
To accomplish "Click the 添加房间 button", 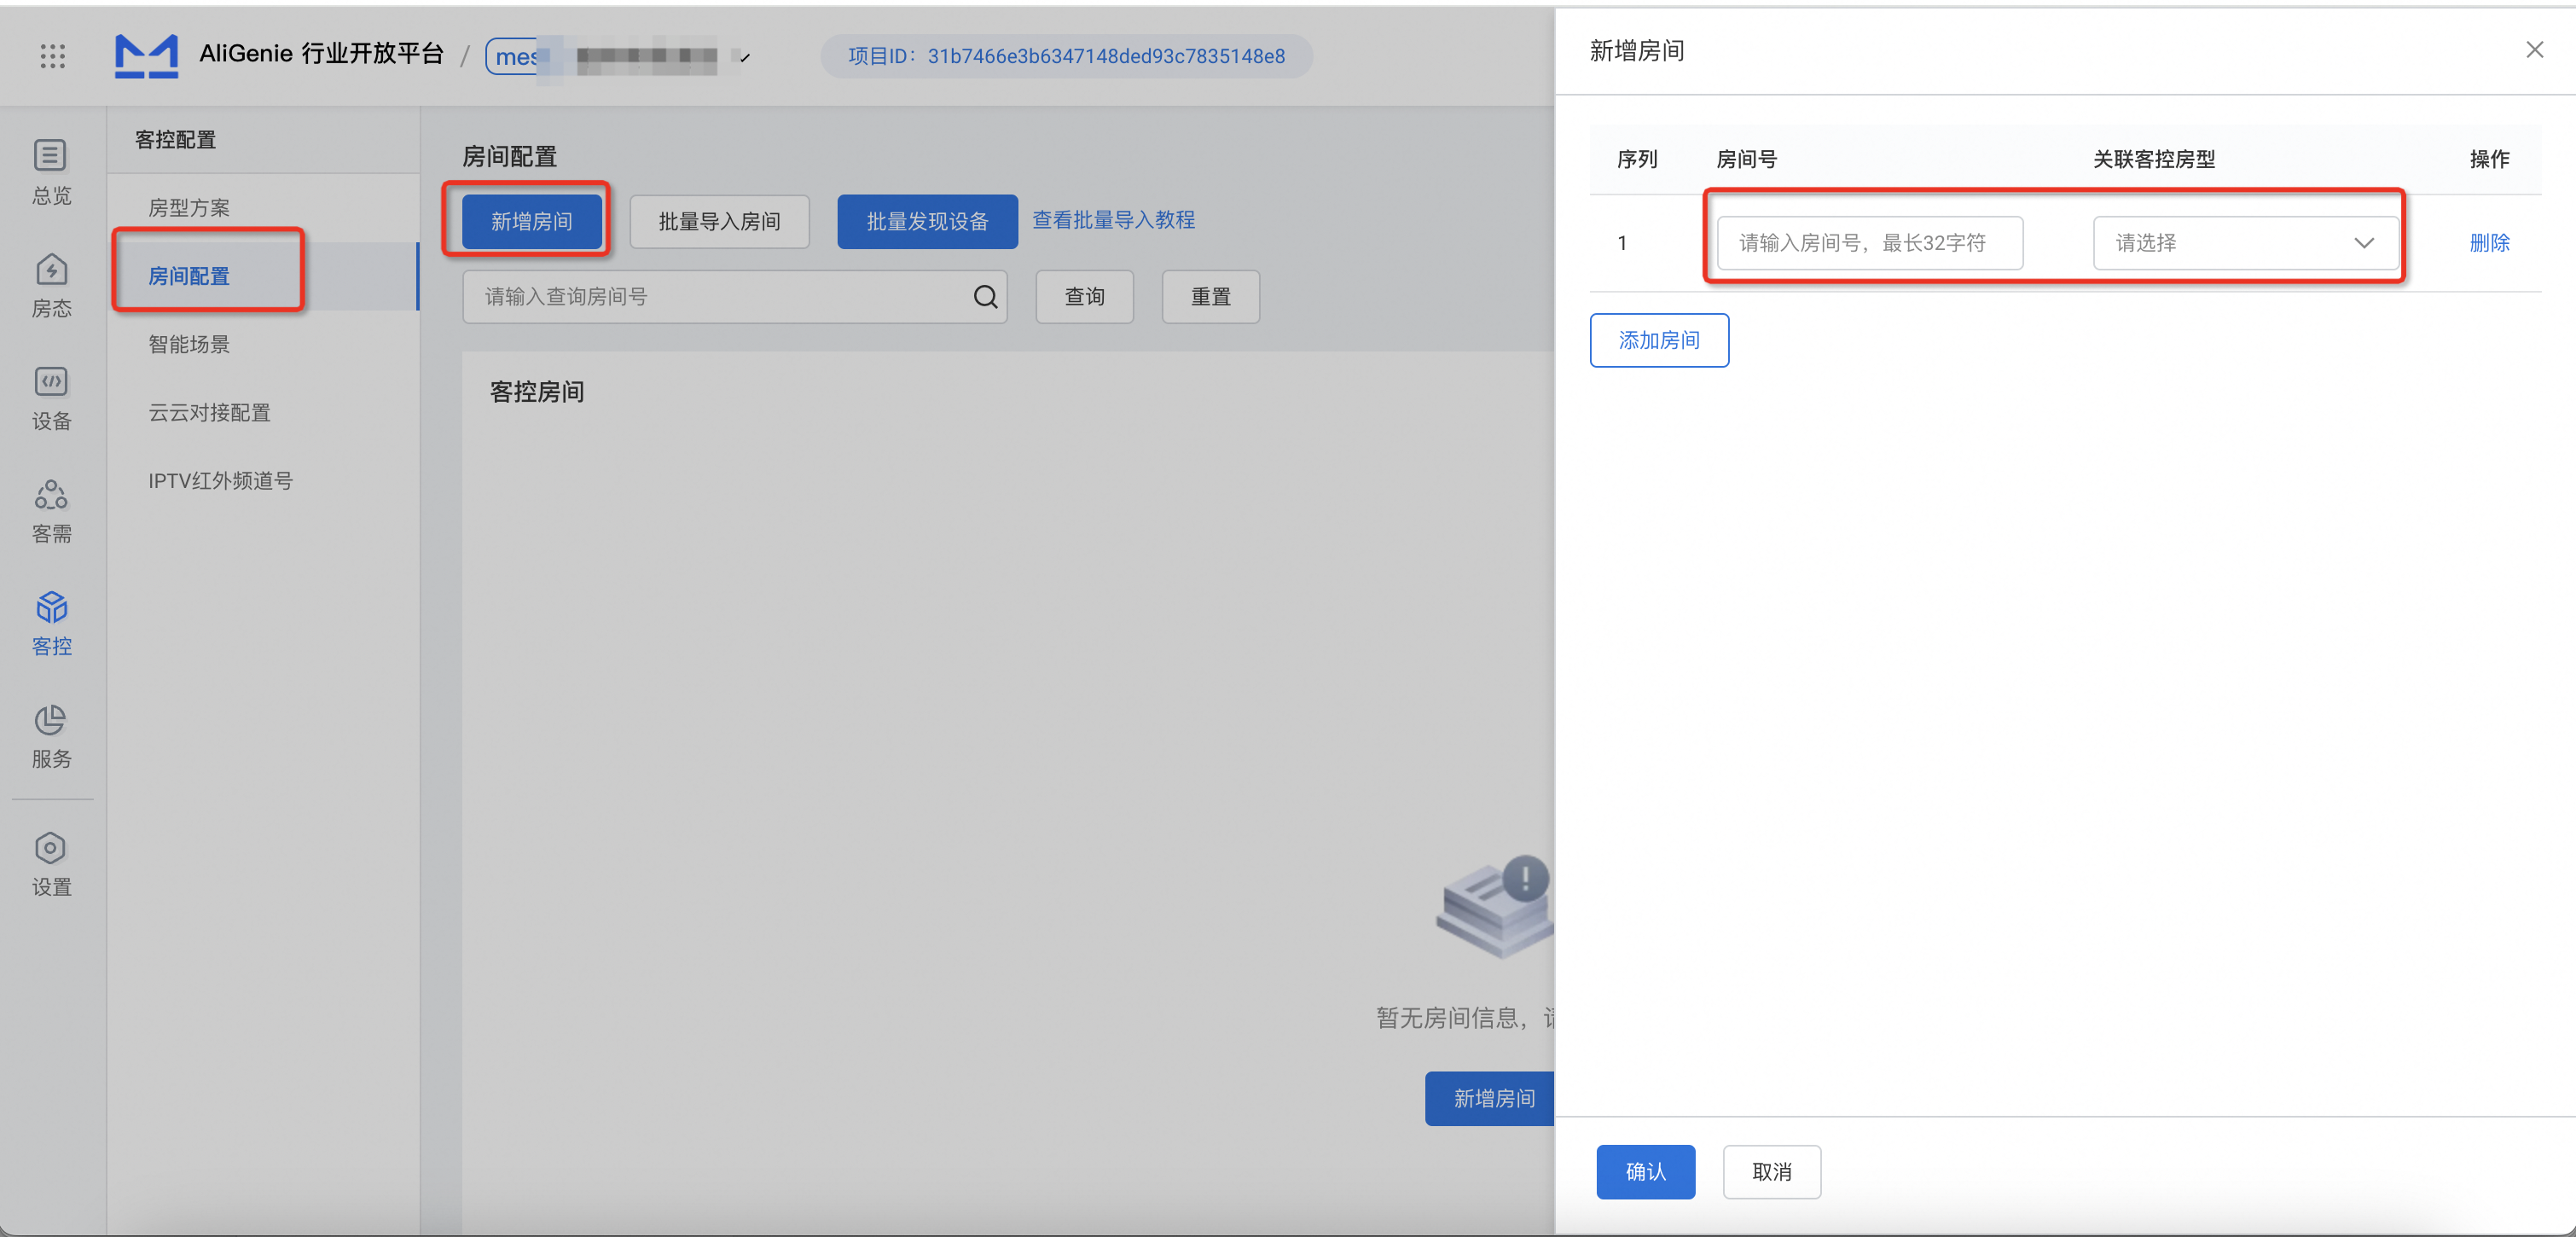I will point(1658,340).
